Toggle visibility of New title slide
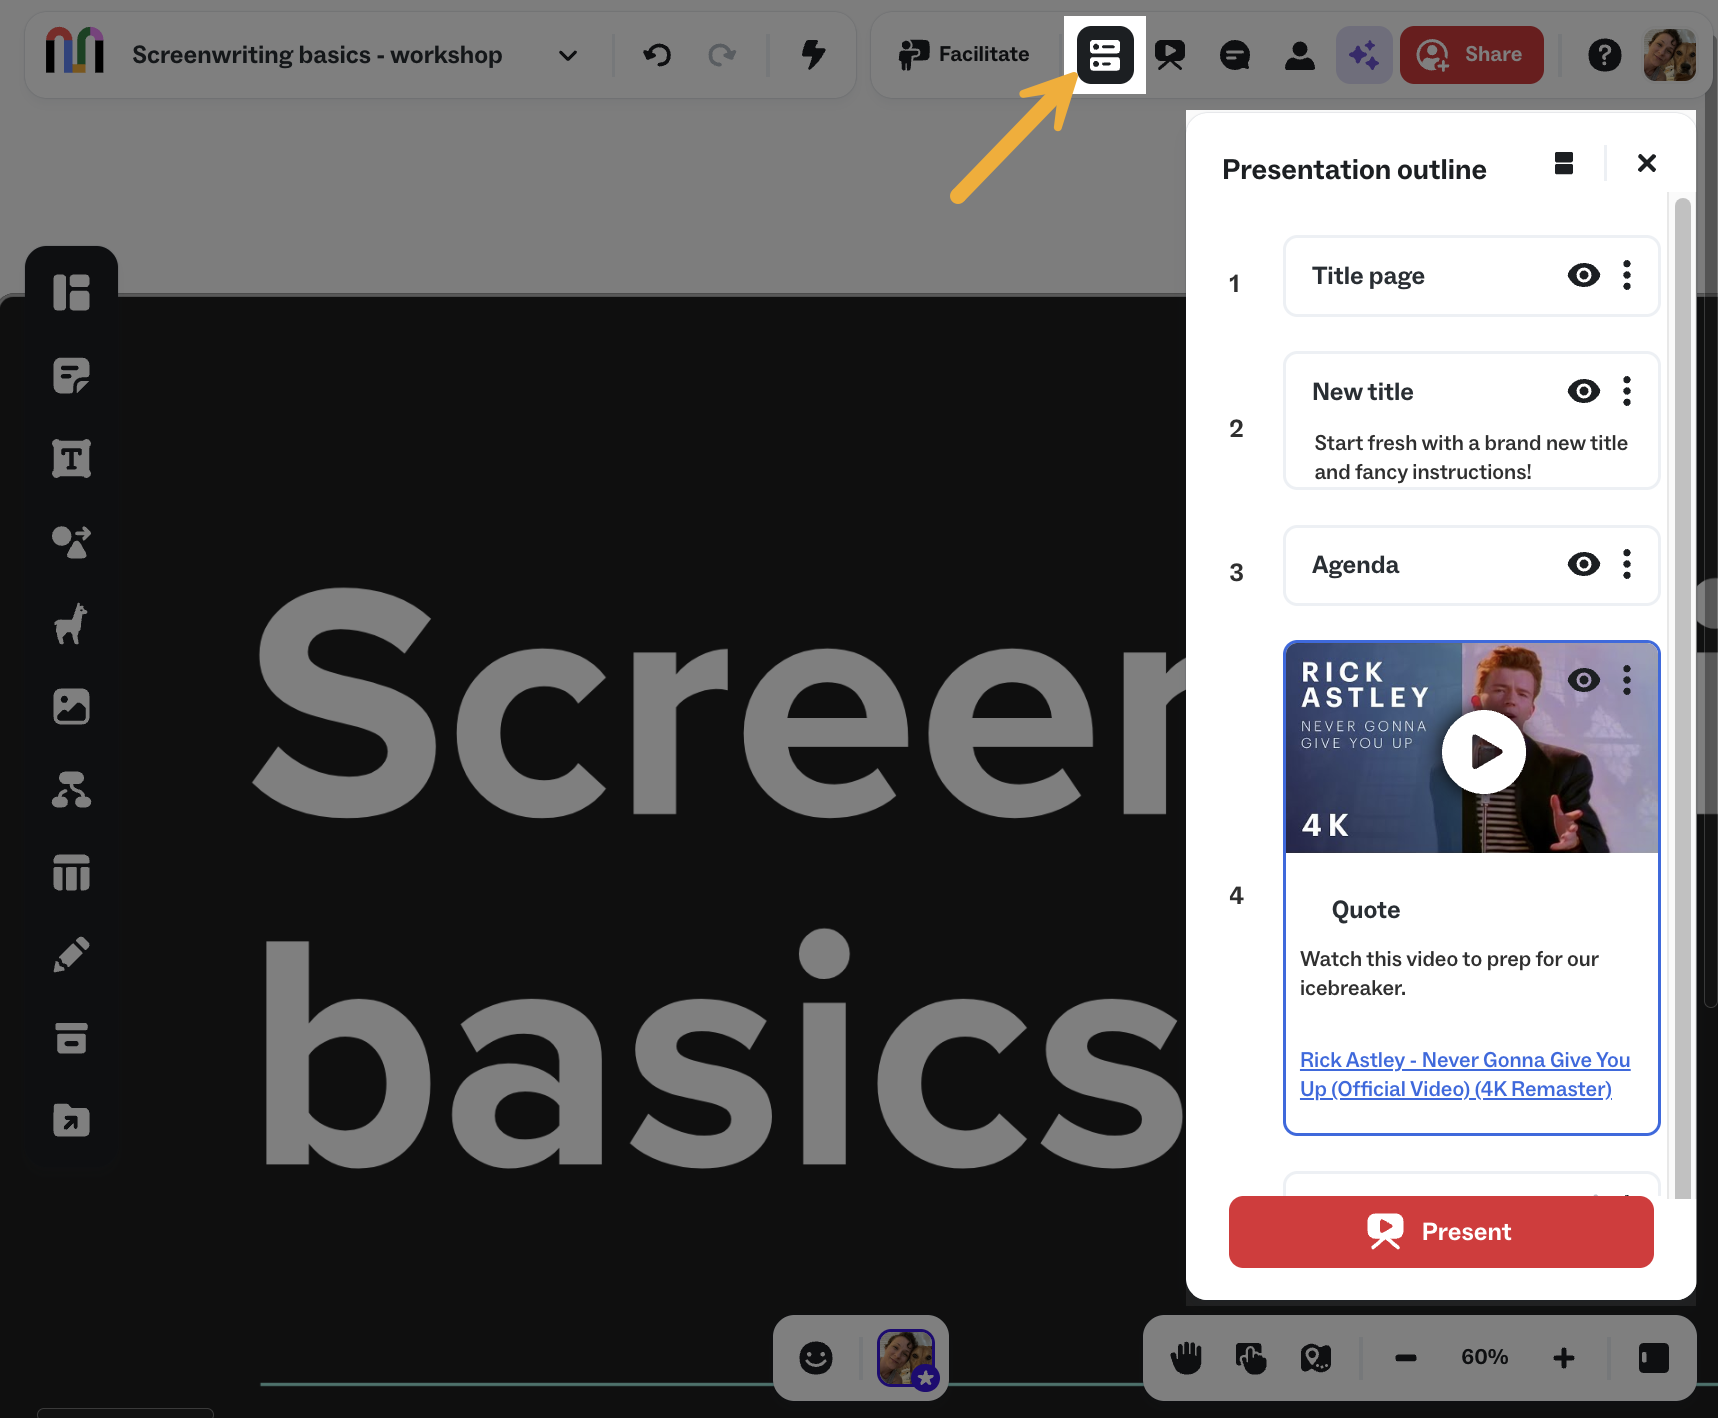Screen dimensions: 1718x1418 coord(1583,391)
